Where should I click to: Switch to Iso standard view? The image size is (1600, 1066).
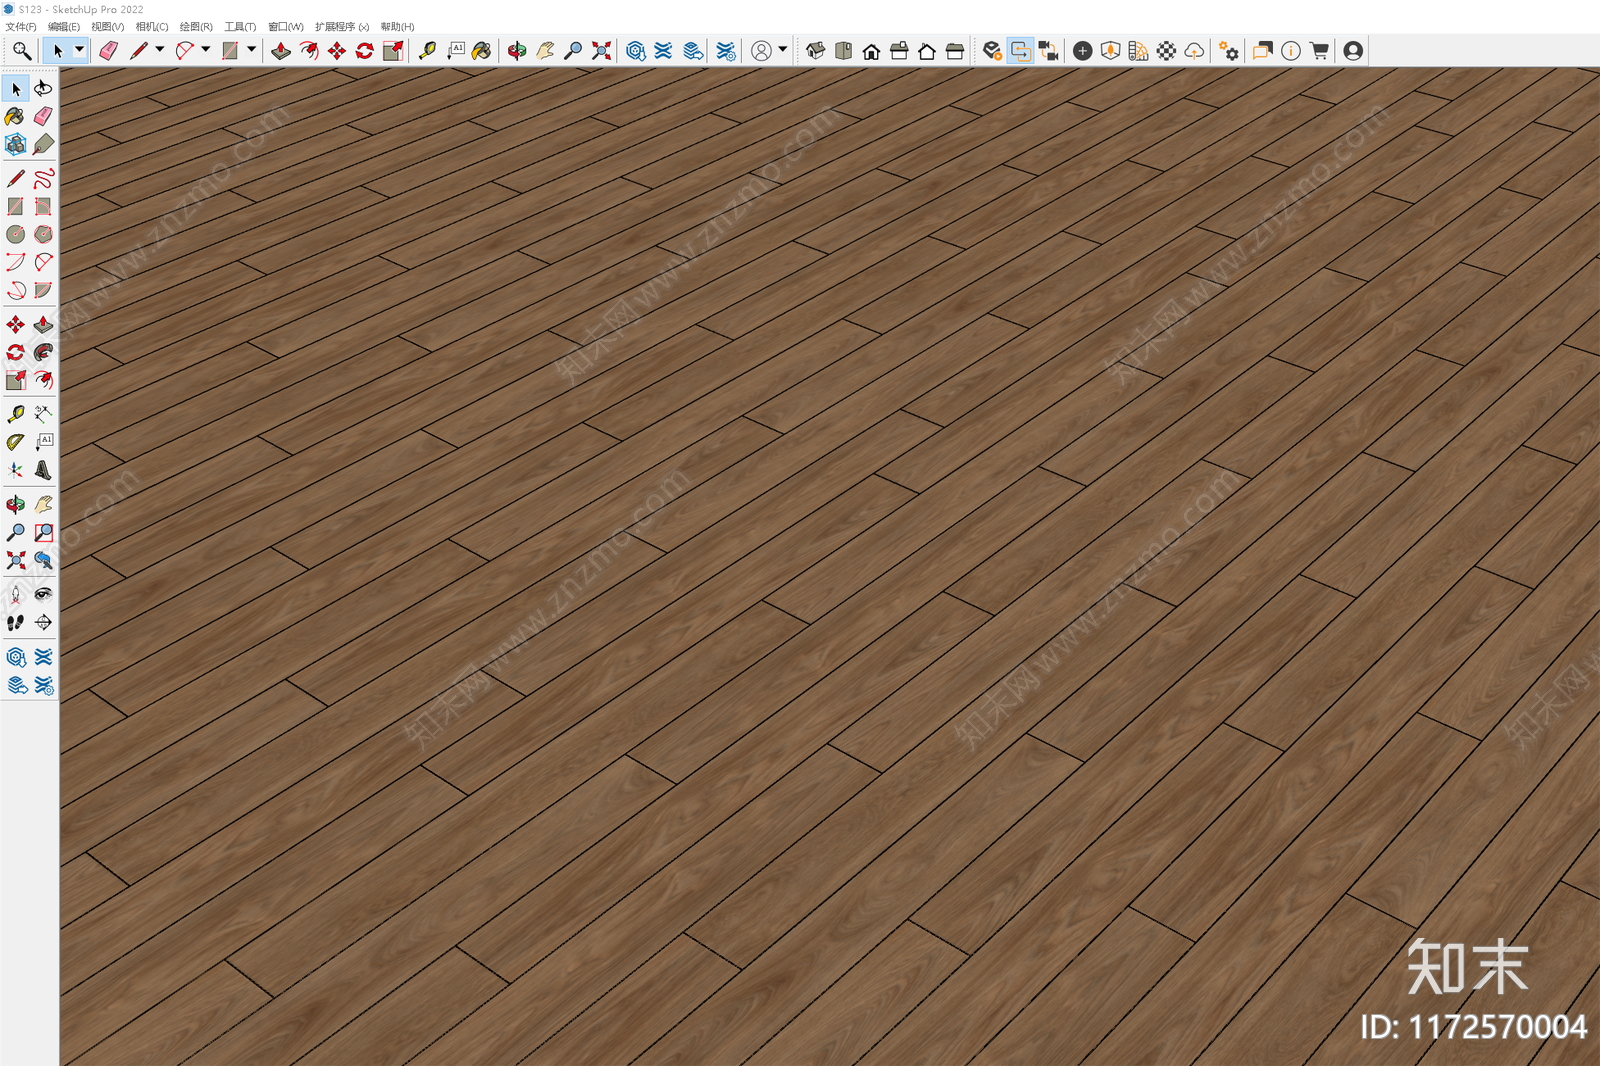816,51
